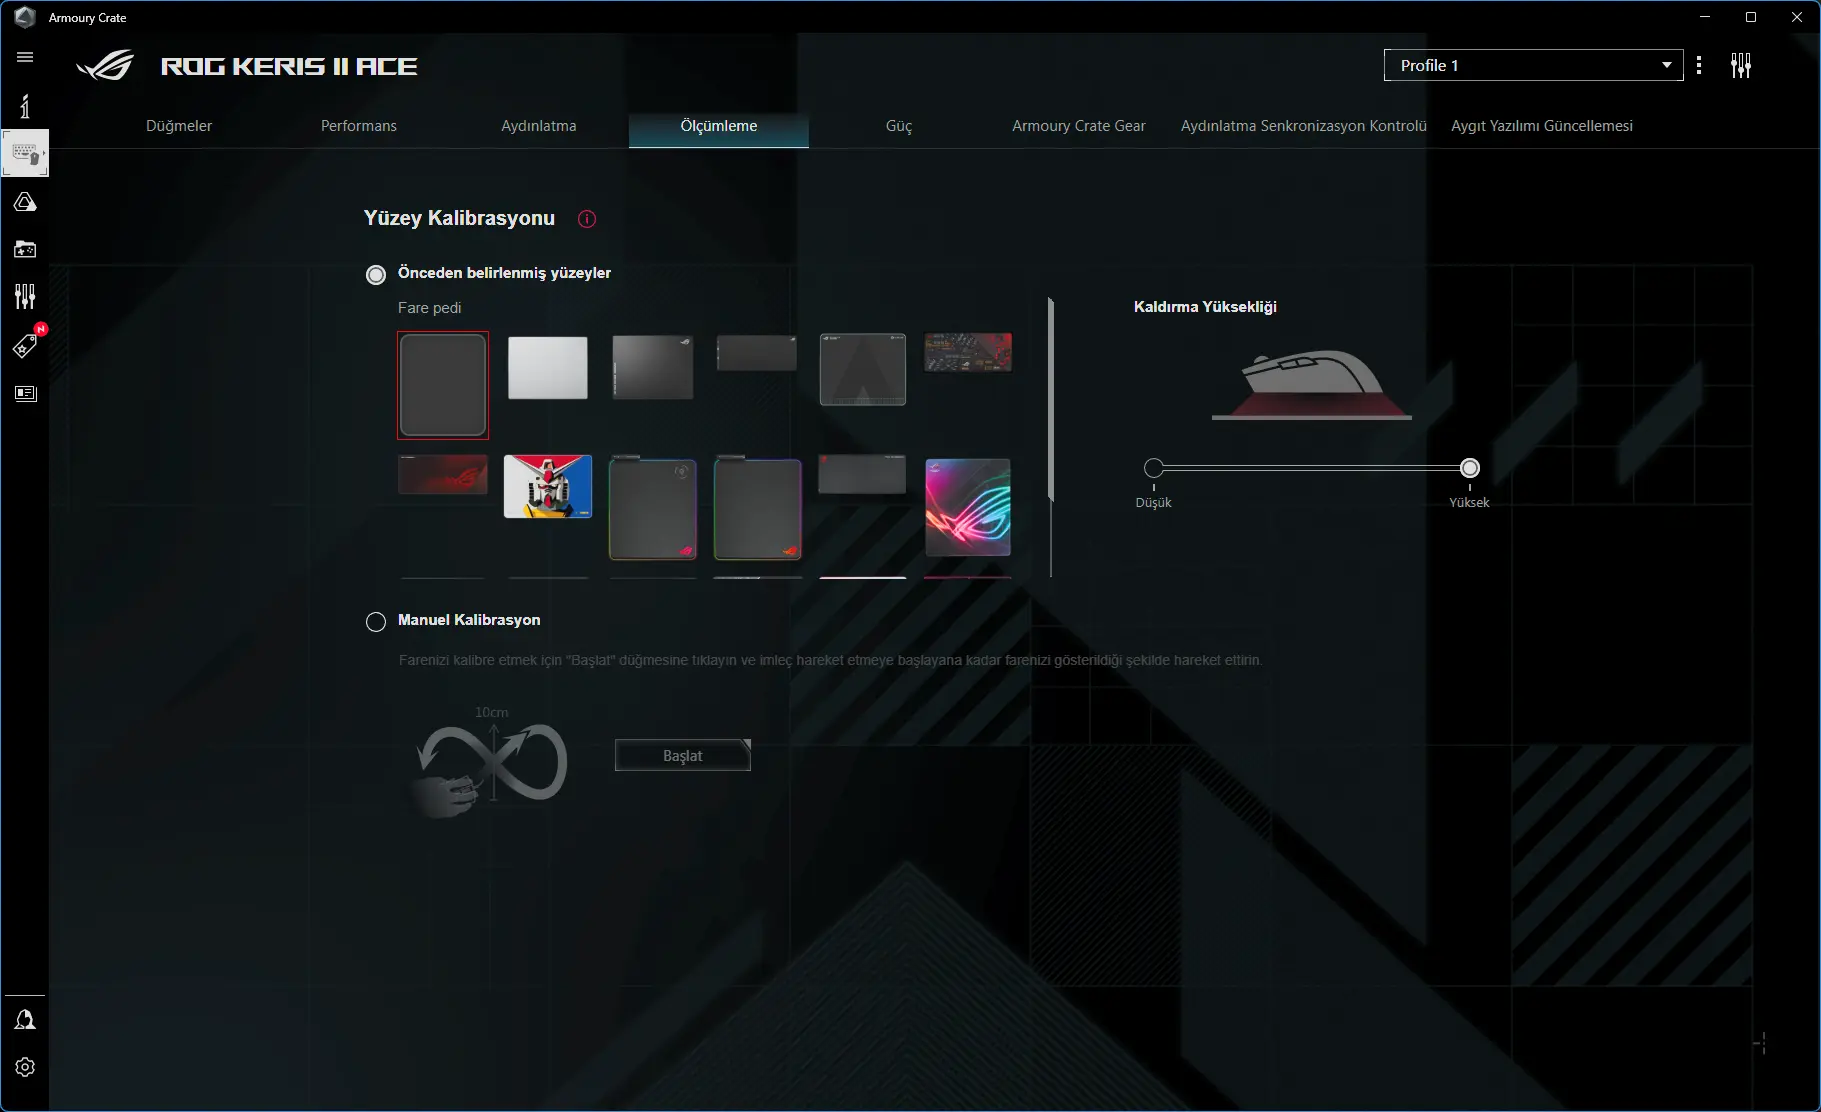Open the hamburger navigation menu
Viewport: 1821px width, 1112px height.
25,57
